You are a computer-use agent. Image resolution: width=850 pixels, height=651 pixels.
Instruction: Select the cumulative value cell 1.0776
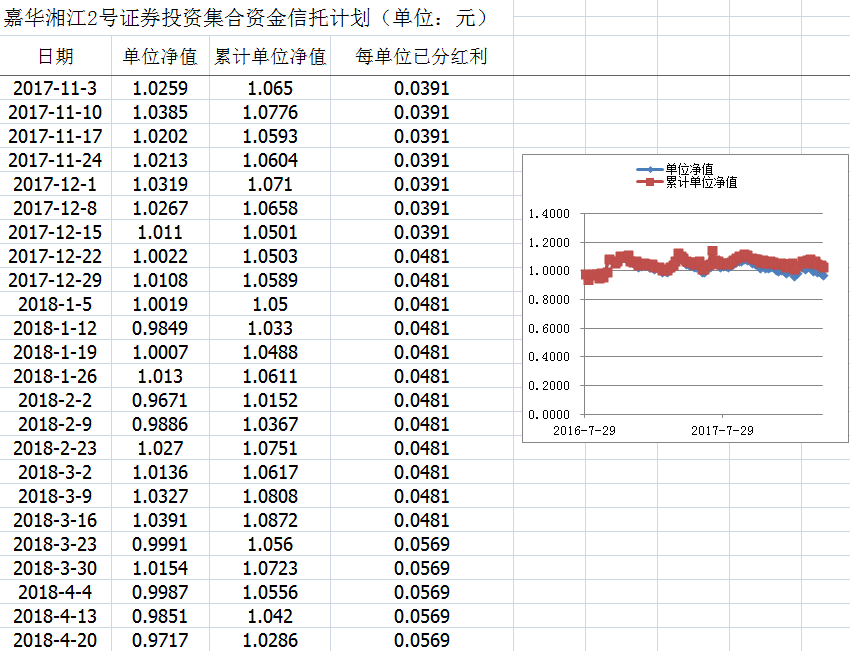[270, 112]
